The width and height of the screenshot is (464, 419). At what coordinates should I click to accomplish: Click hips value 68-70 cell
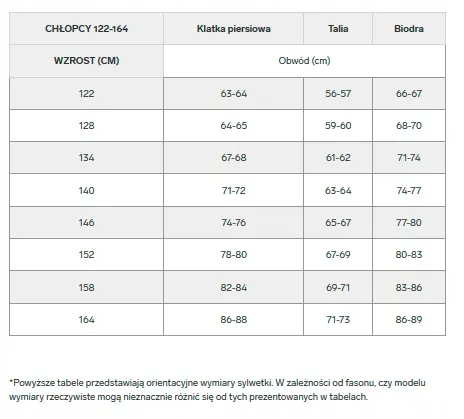click(x=409, y=126)
